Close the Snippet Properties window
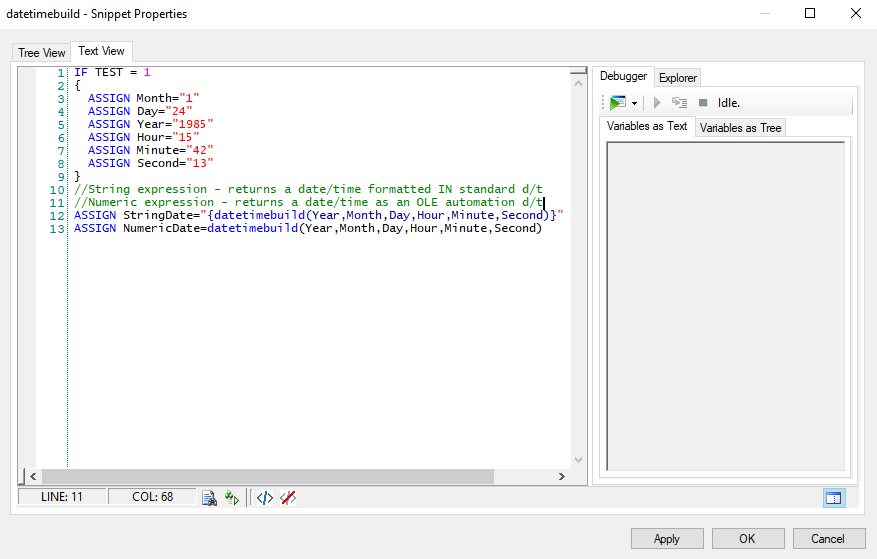This screenshot has width=877, height=559. point(856,13)
